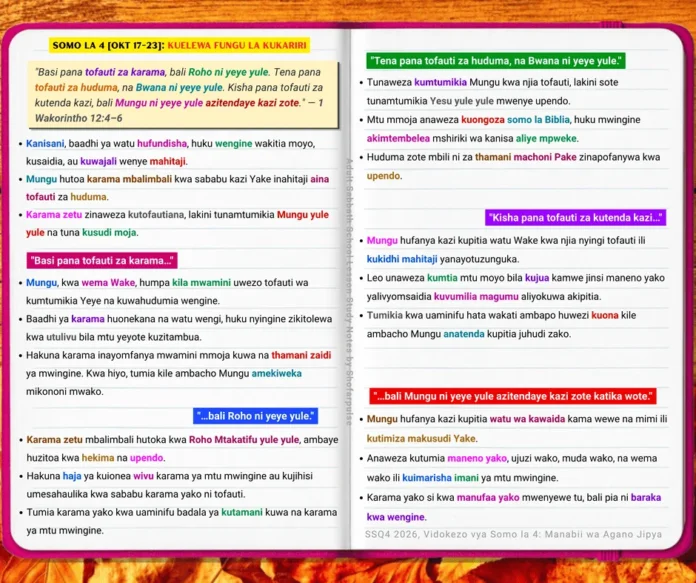This screenshot has height=583, width=696.
Task: Click the magenta word "hufundisha"
Action: click(162, 143)
